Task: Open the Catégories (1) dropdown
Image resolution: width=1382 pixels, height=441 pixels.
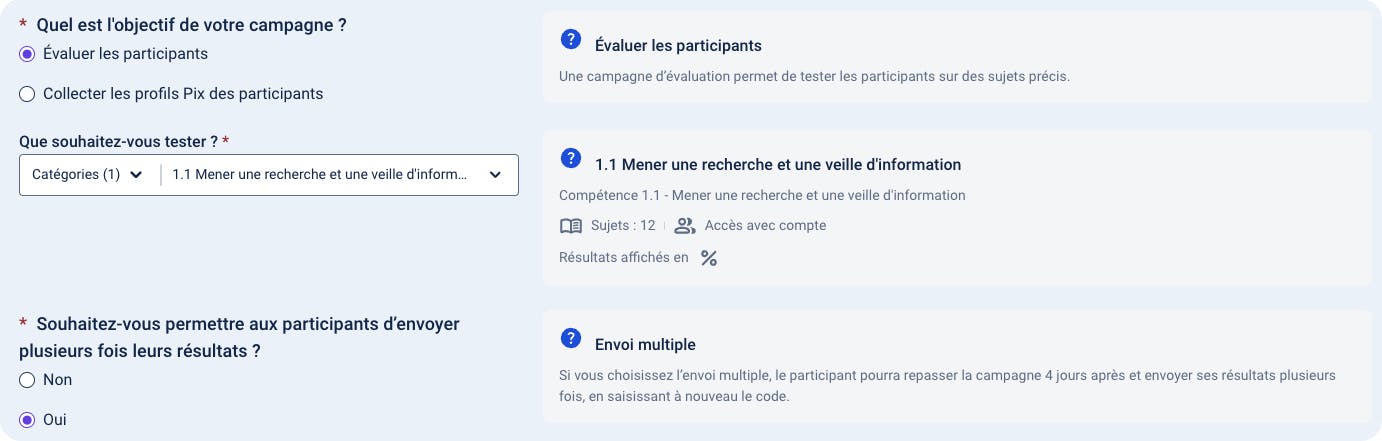Action: point(88,175)
